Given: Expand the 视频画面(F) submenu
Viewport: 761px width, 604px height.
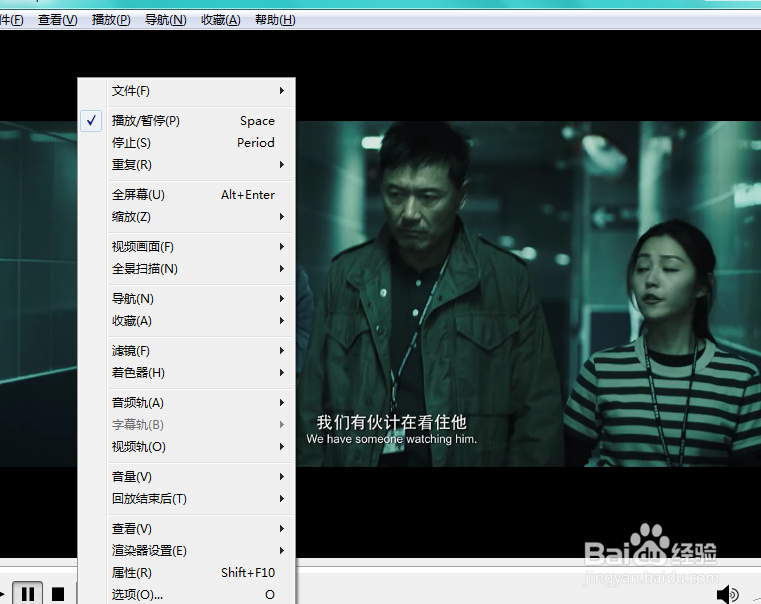Looking at the screenshot, I should coord(186,246).
